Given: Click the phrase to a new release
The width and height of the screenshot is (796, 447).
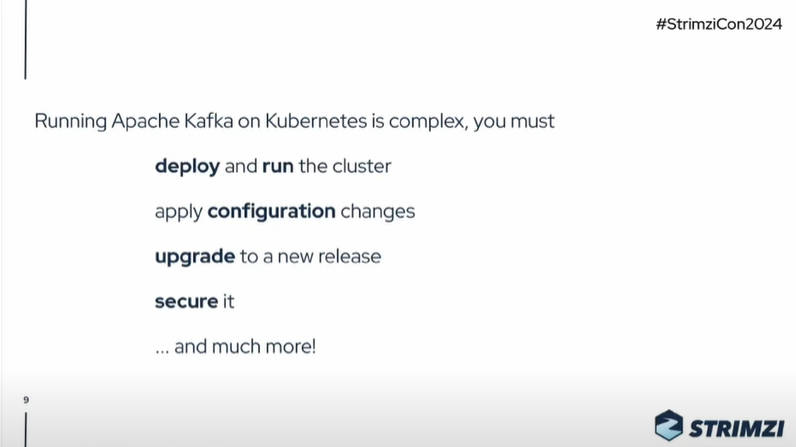Looking at the screenshot, I should click(311, 257).
